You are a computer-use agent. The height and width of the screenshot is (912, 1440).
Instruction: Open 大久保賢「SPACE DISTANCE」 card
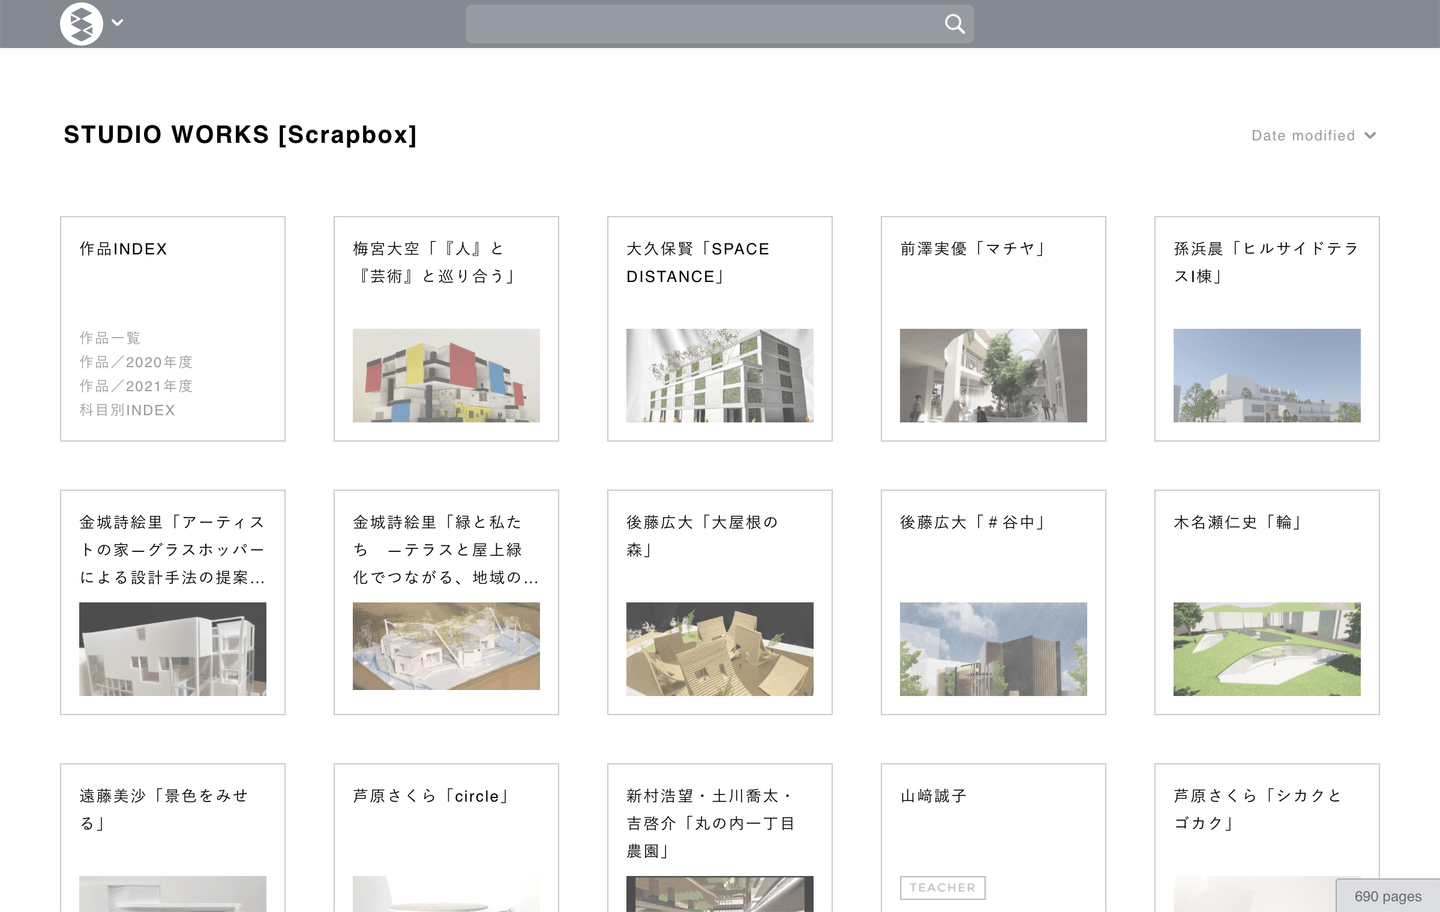click(720, 329)
